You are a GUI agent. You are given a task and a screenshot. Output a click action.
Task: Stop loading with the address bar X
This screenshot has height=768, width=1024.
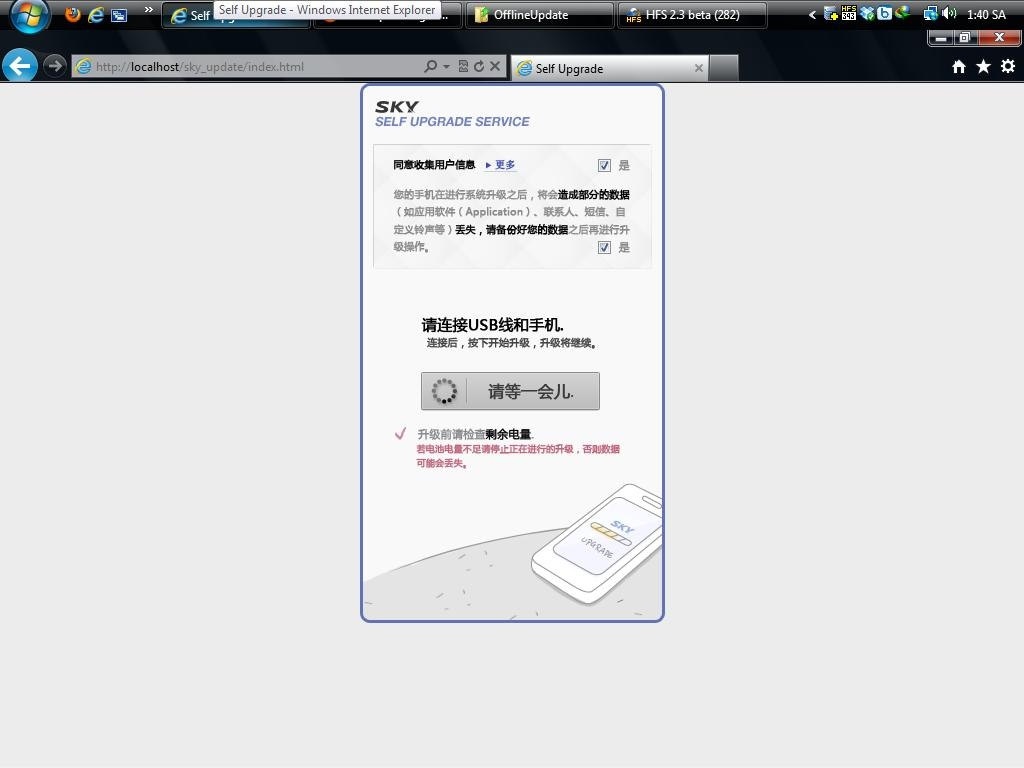[495, 67]
